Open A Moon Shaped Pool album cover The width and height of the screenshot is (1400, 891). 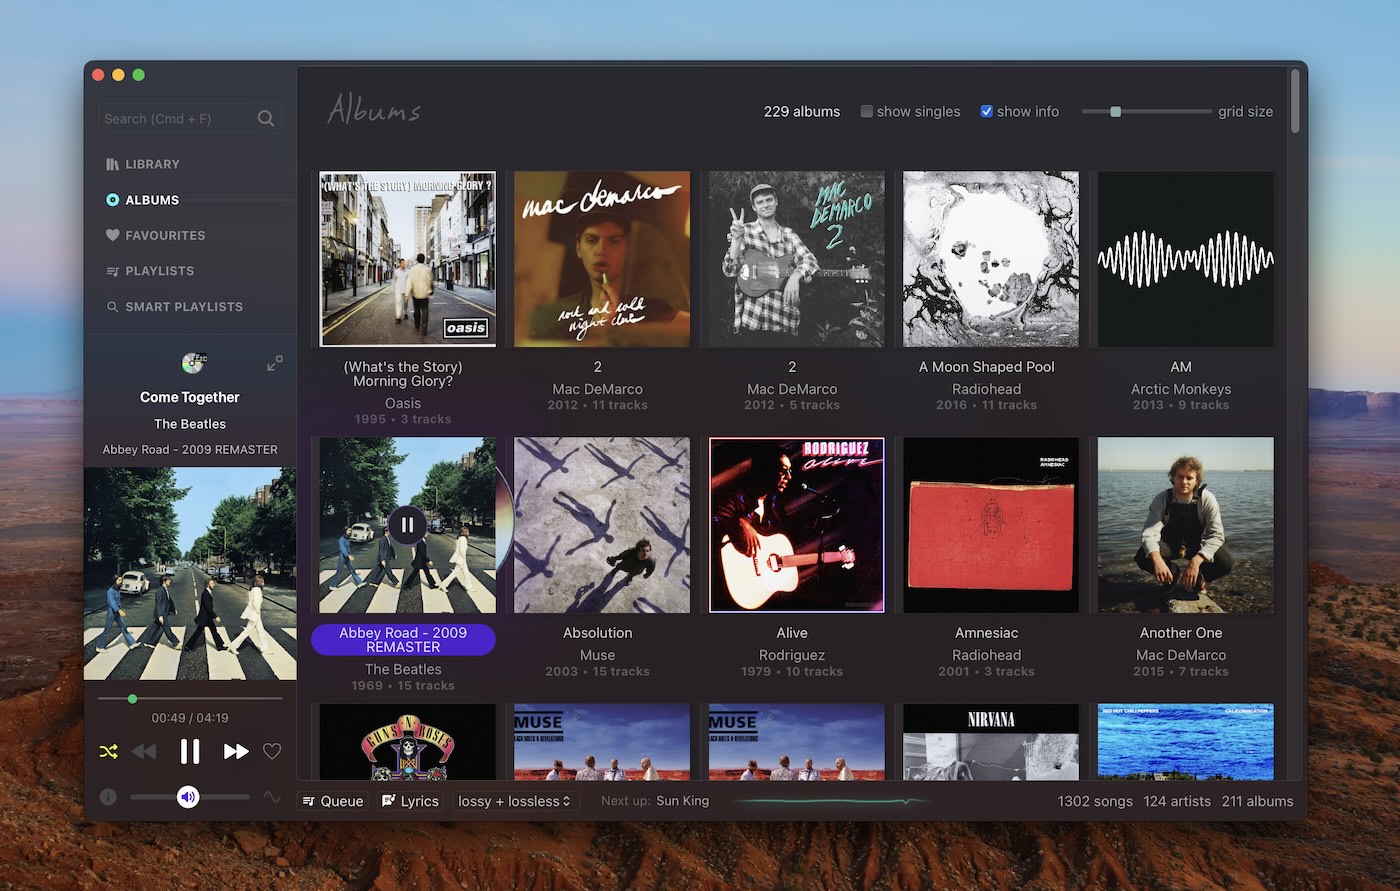(x=991, y=259)
